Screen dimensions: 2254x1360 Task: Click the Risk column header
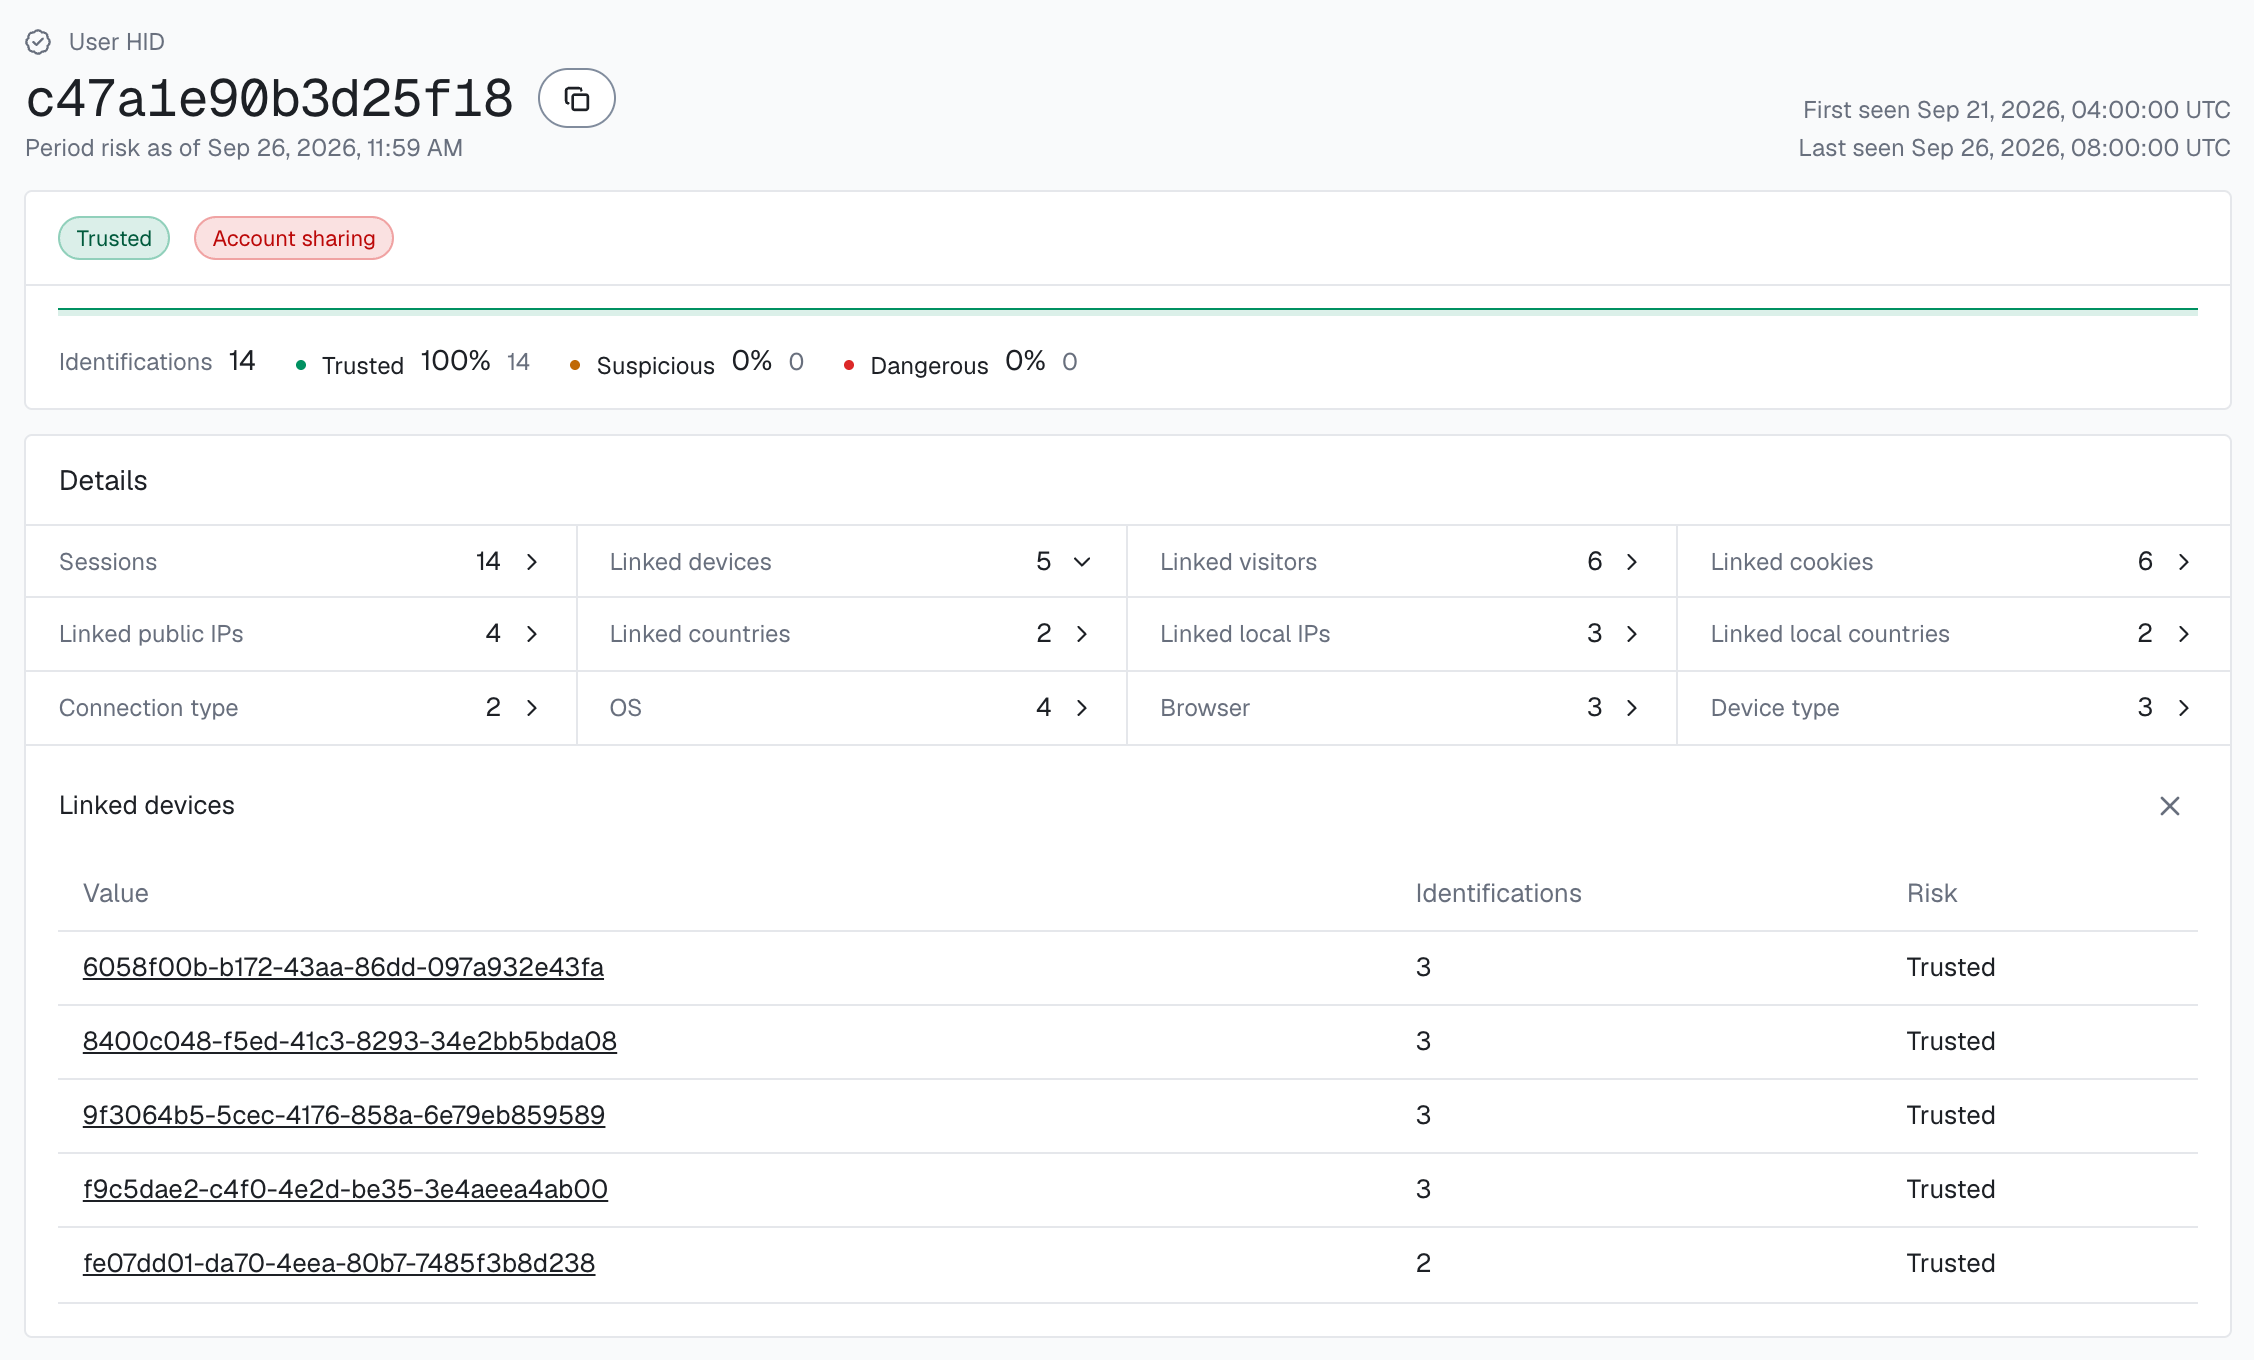[1931, 893]
